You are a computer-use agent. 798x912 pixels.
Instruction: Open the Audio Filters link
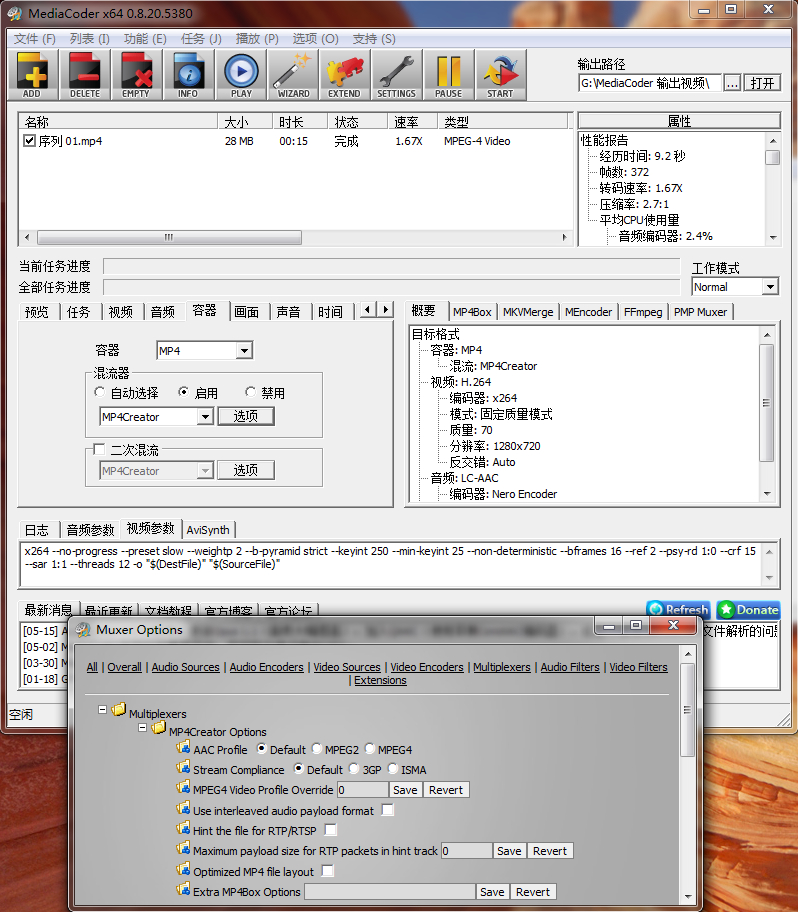(x=570, y=667)
